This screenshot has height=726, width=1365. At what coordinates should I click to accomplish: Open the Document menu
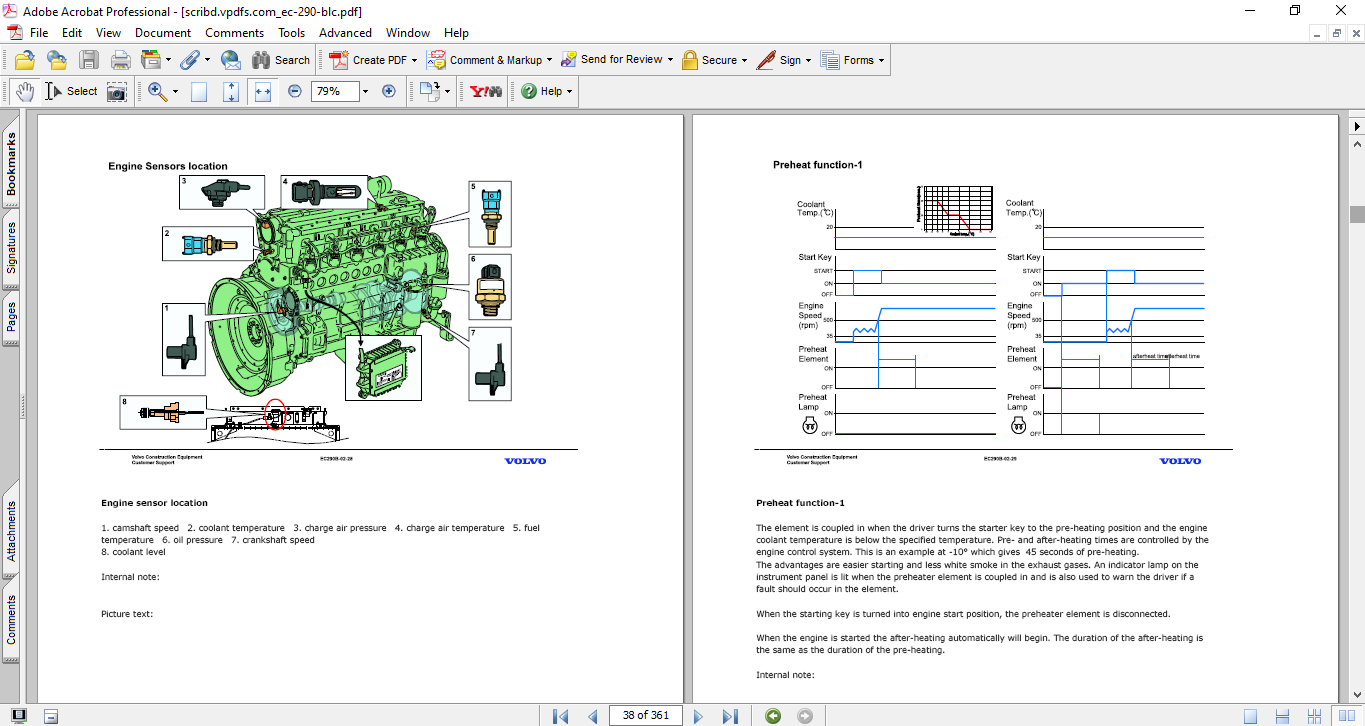click(x=163, y=33)
